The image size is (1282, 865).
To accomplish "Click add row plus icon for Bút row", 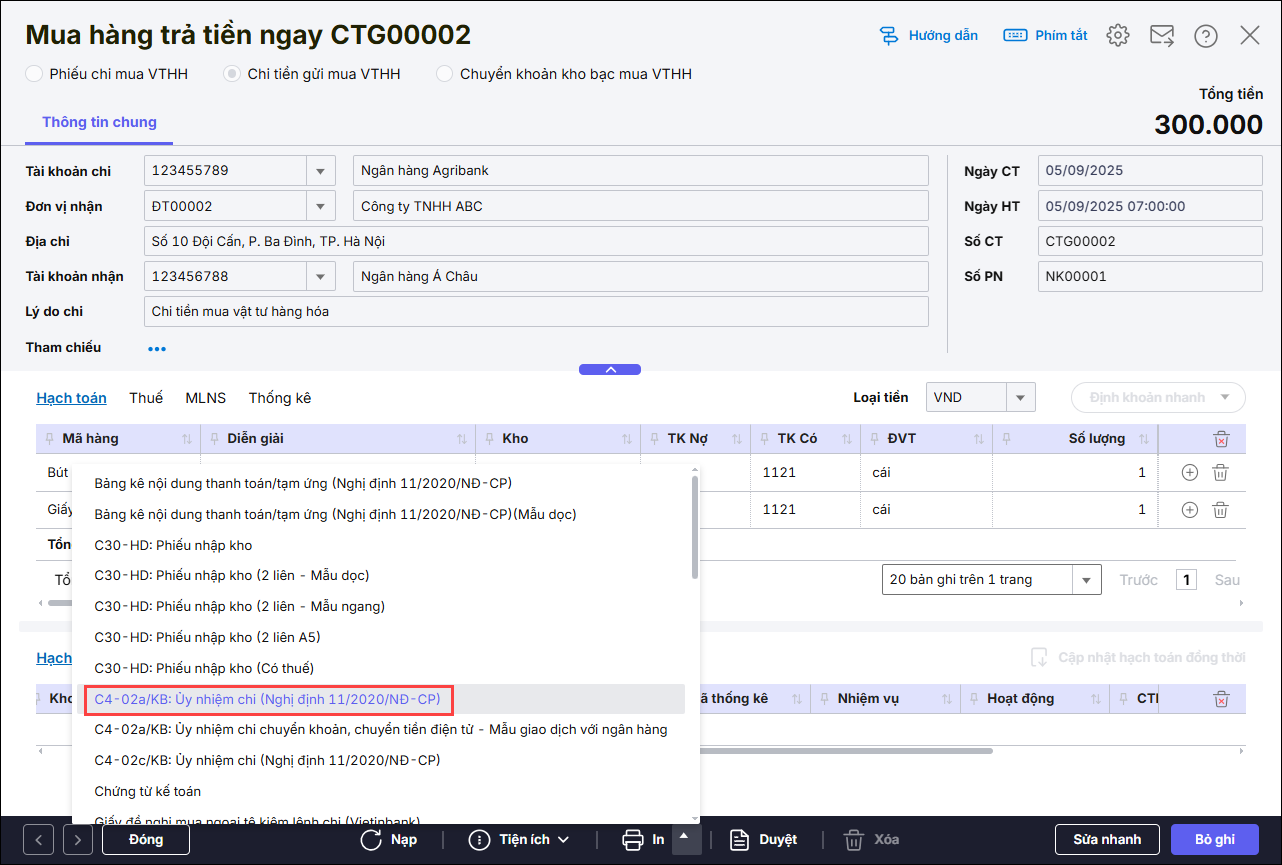I will click(x=1189, y=473).
